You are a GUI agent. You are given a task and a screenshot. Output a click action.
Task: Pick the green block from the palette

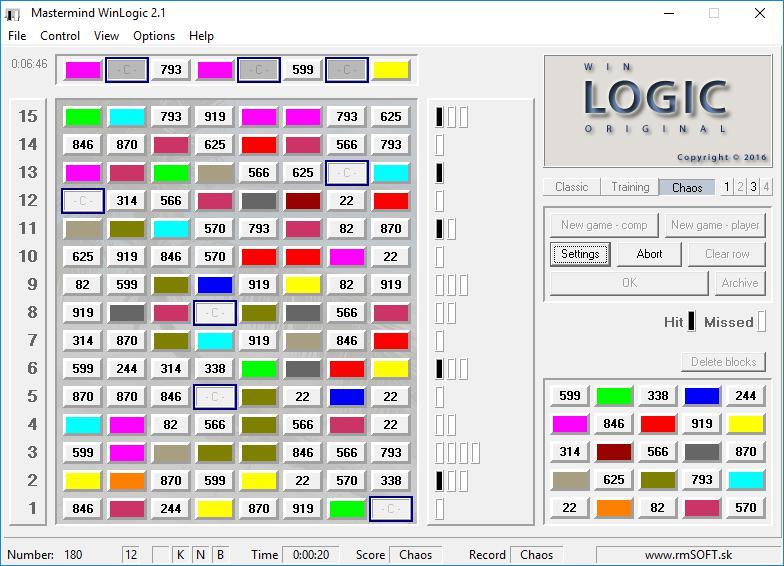pyautogui.click(x=614, y=396)
